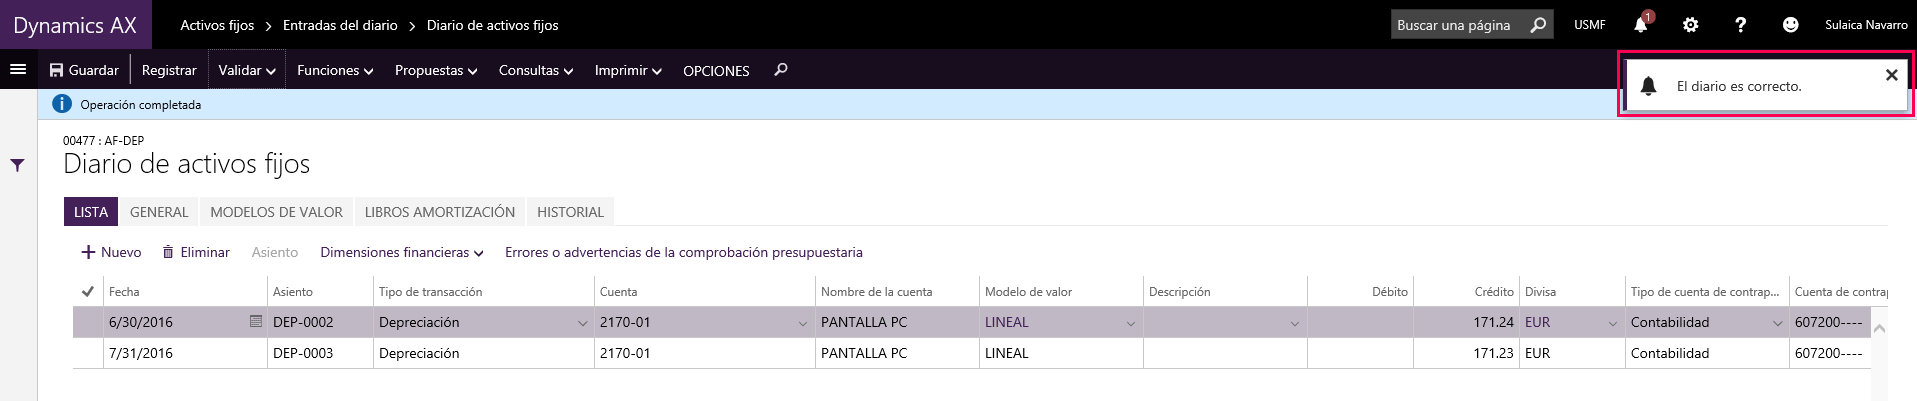Click the Registrar button

click(169, 70)
